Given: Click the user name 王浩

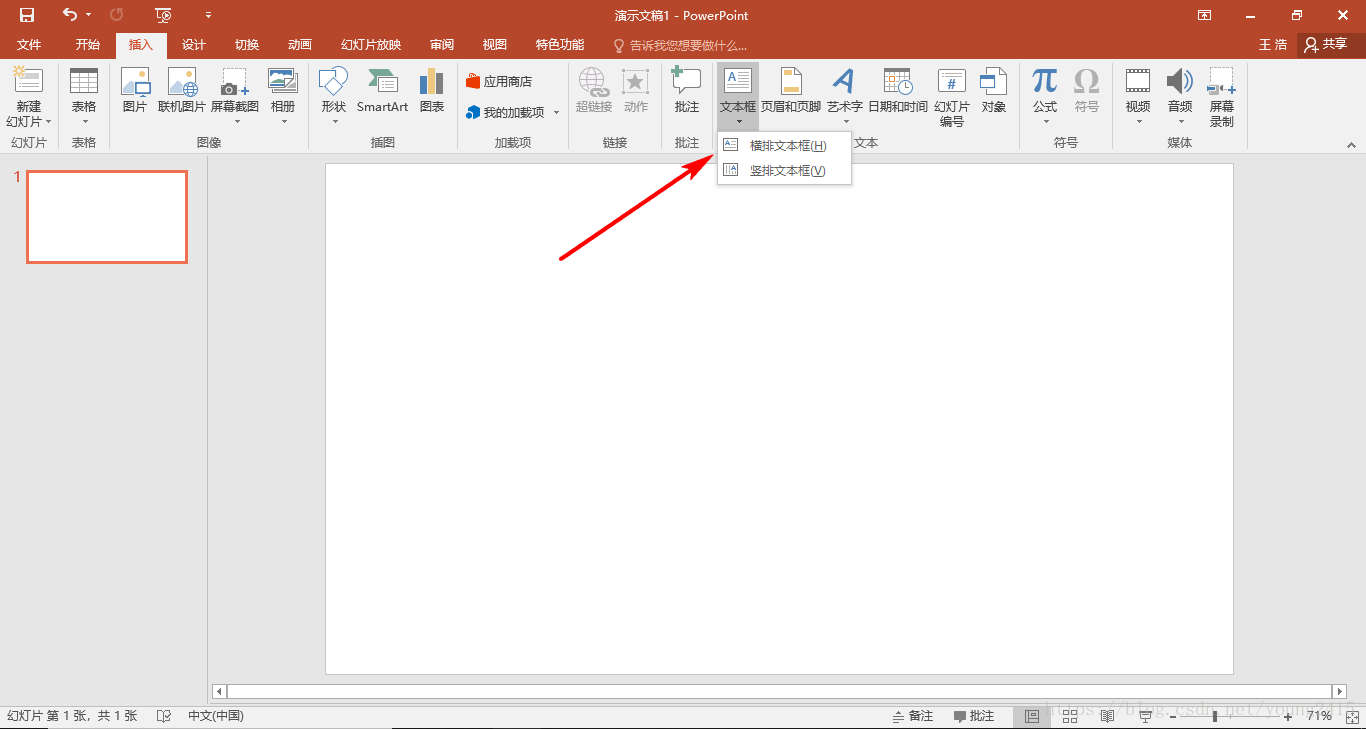Looking at the screenshot, I should coord(1273,45).
